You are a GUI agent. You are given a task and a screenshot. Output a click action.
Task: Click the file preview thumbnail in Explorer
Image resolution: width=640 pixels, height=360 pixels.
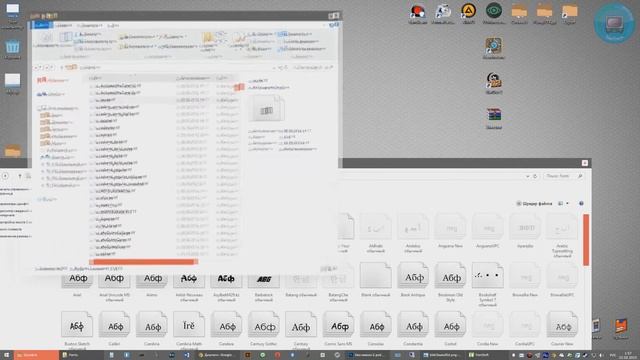pyautogui.click(x=267, y=109)
